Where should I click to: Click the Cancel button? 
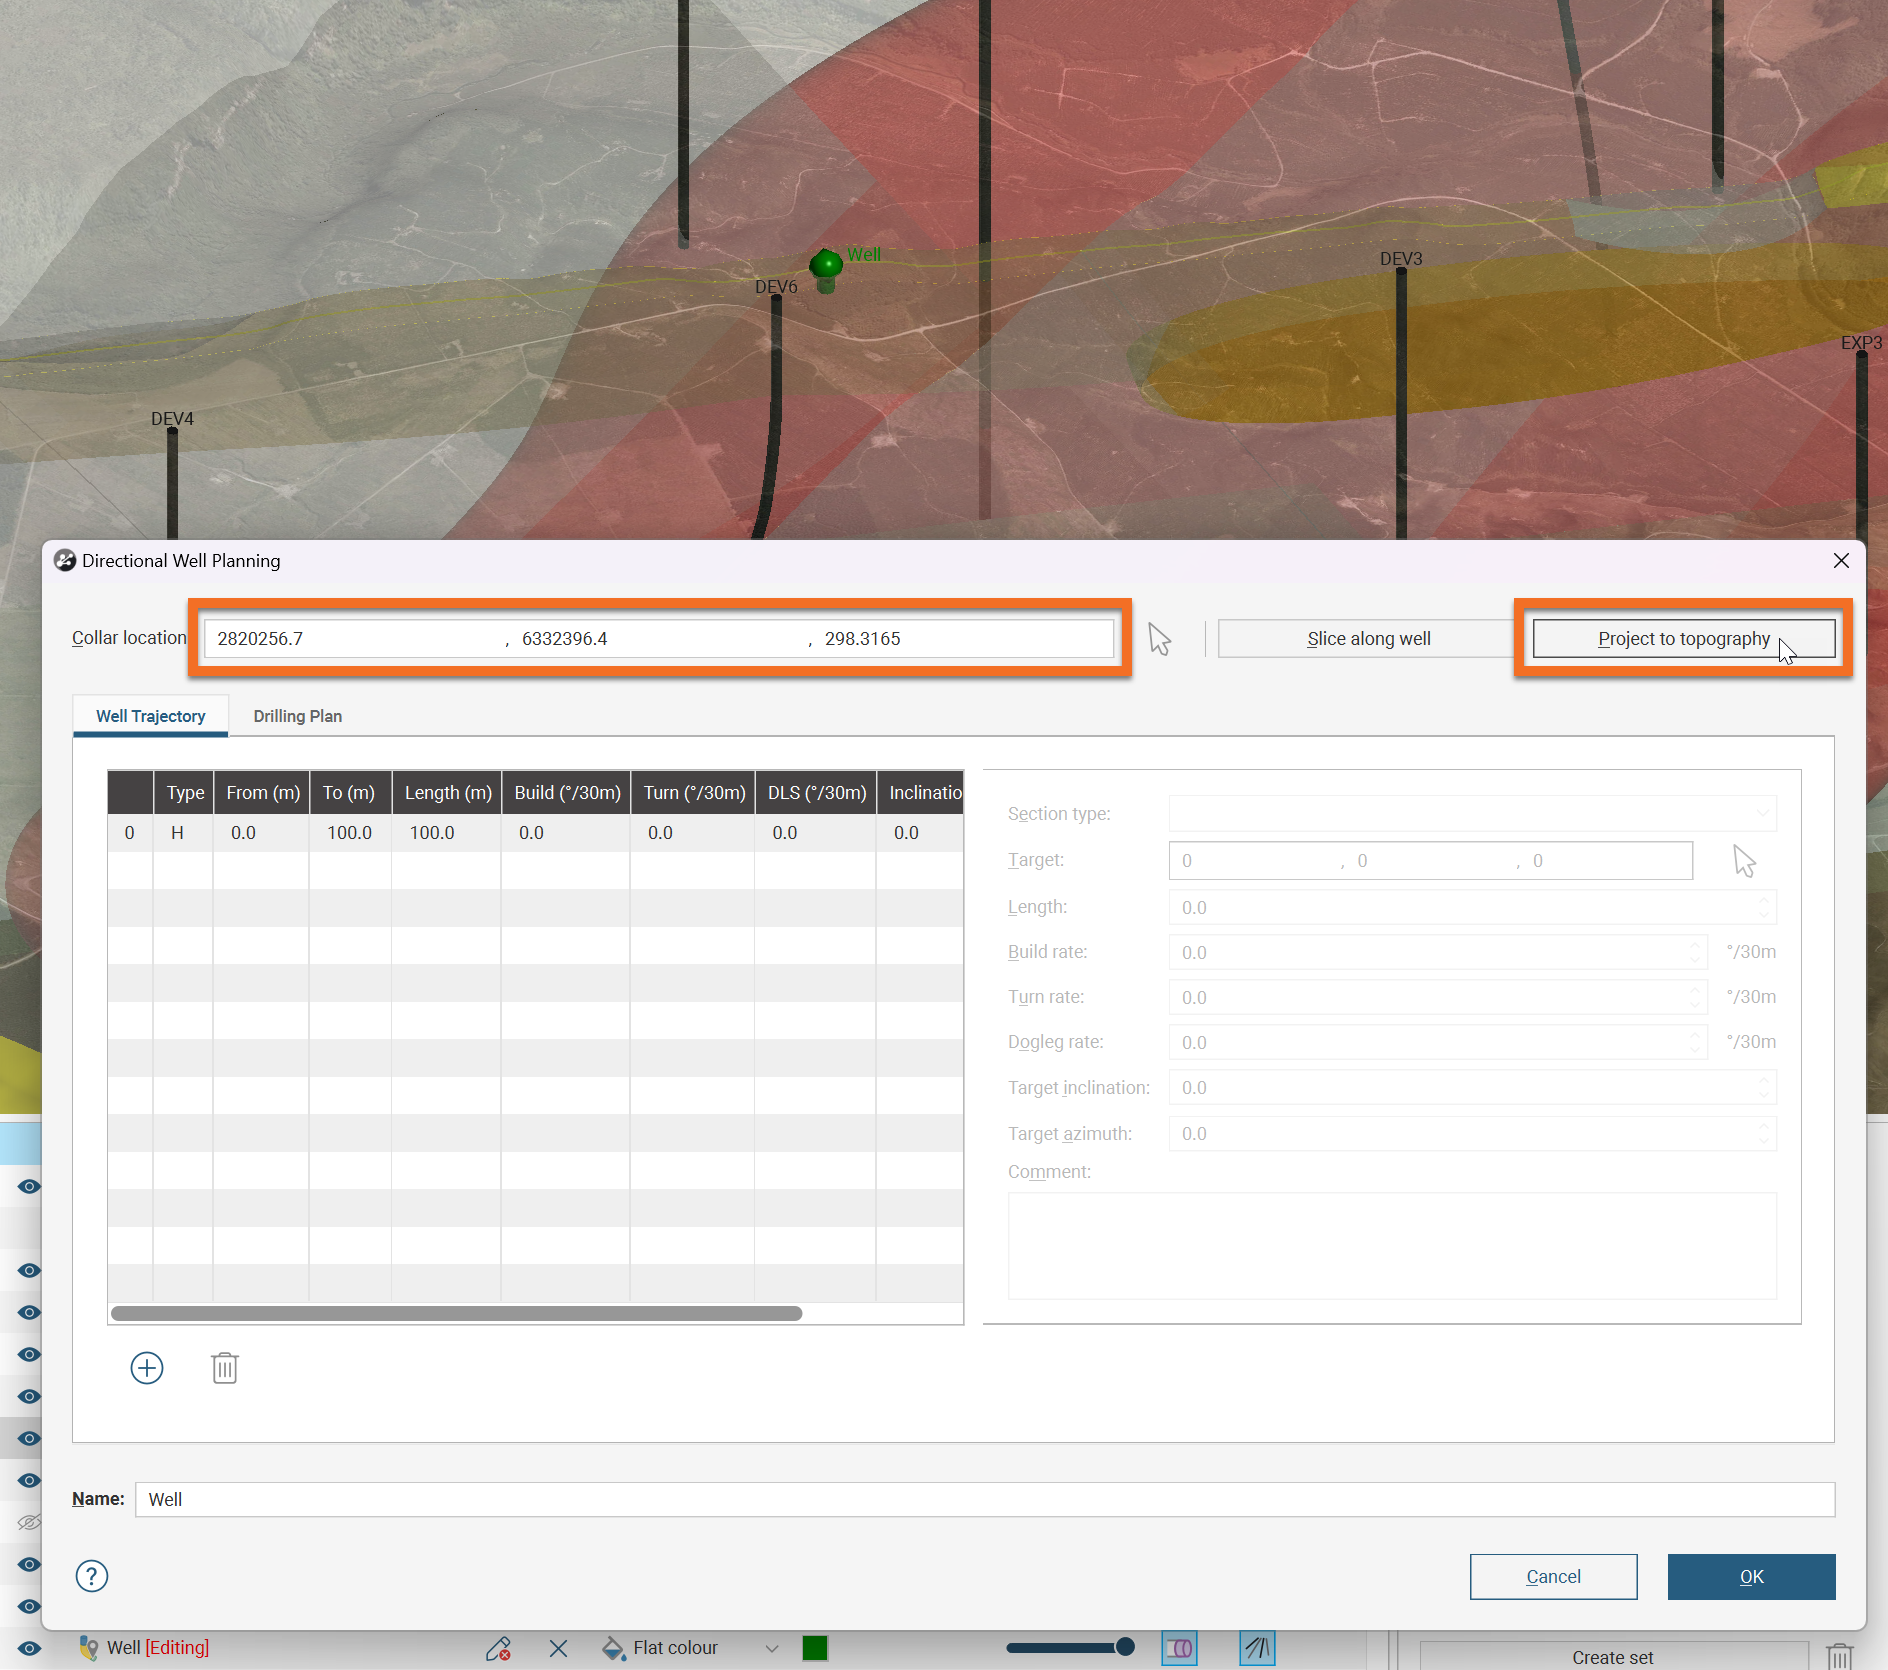pyautogui.click(x=1553, y=1577)
